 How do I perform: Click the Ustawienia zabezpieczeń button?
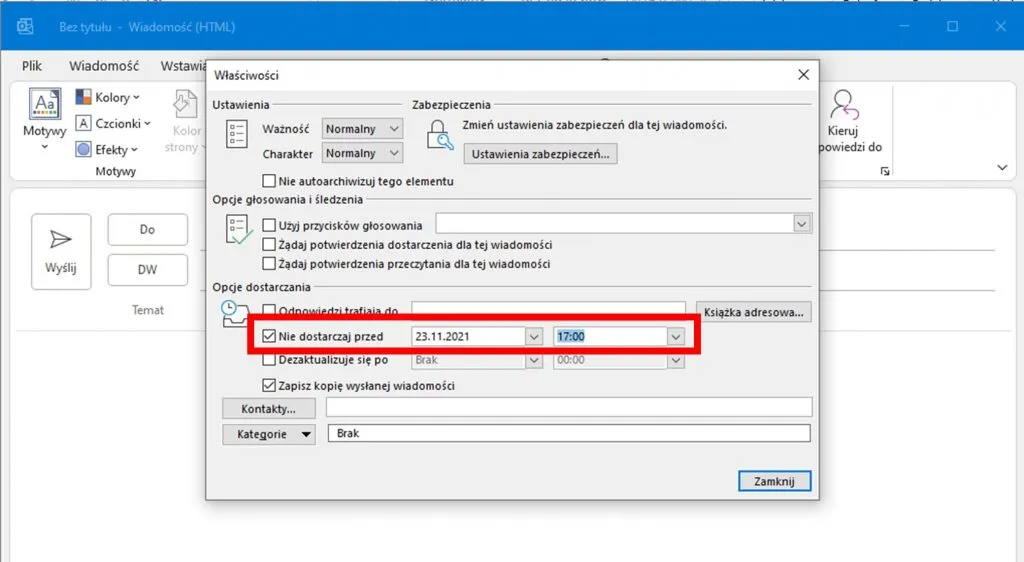tap(540, 154)
